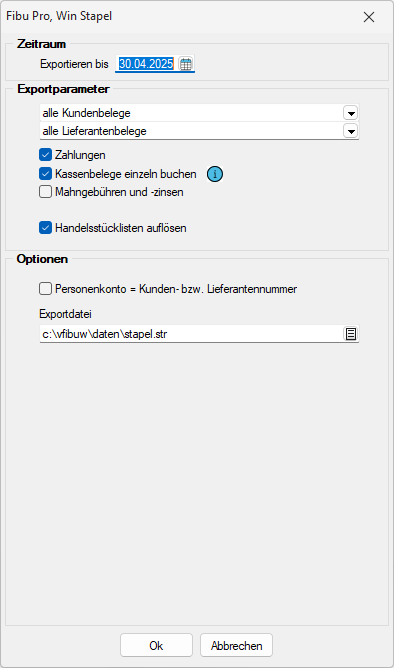
Task: Expand the alle Lieferantenbelege dropdown arrow
Action: pyautogui.click(x=351, y=131)
